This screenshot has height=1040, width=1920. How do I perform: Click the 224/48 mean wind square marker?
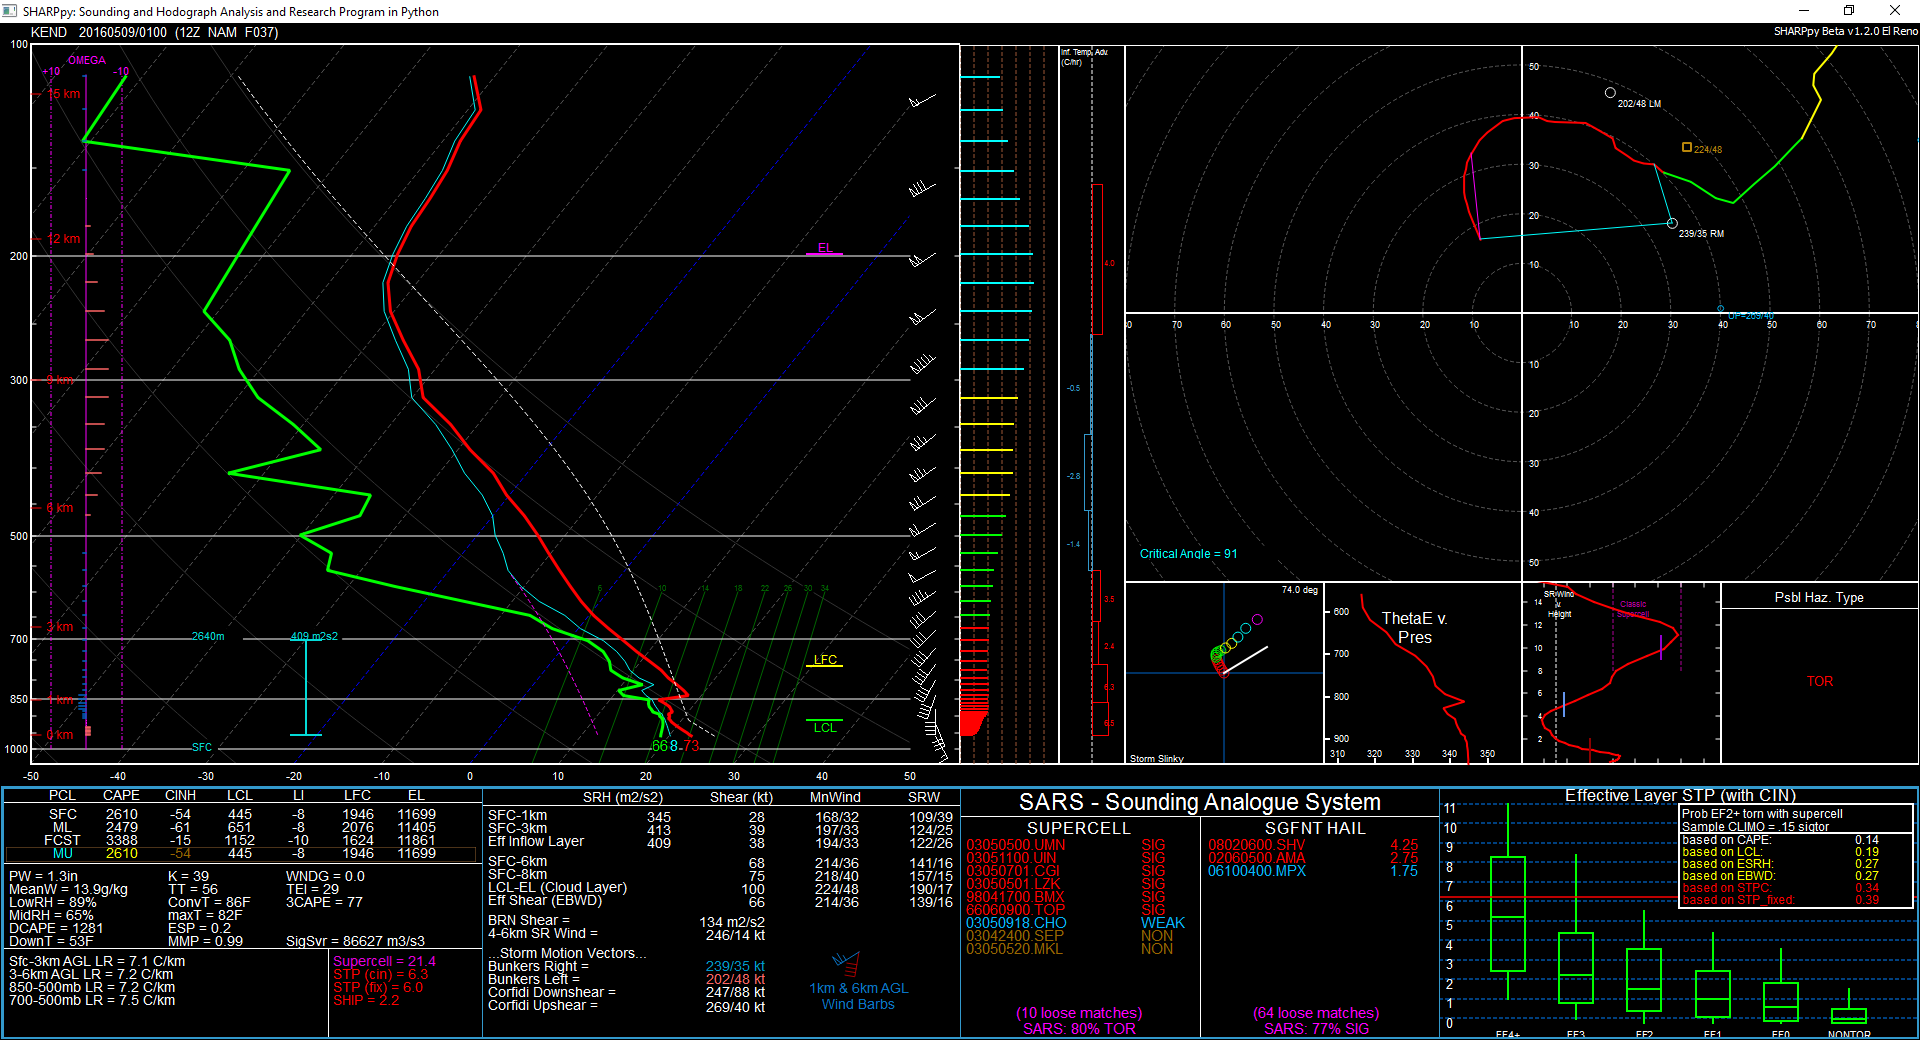click(x=1687, y=148)
